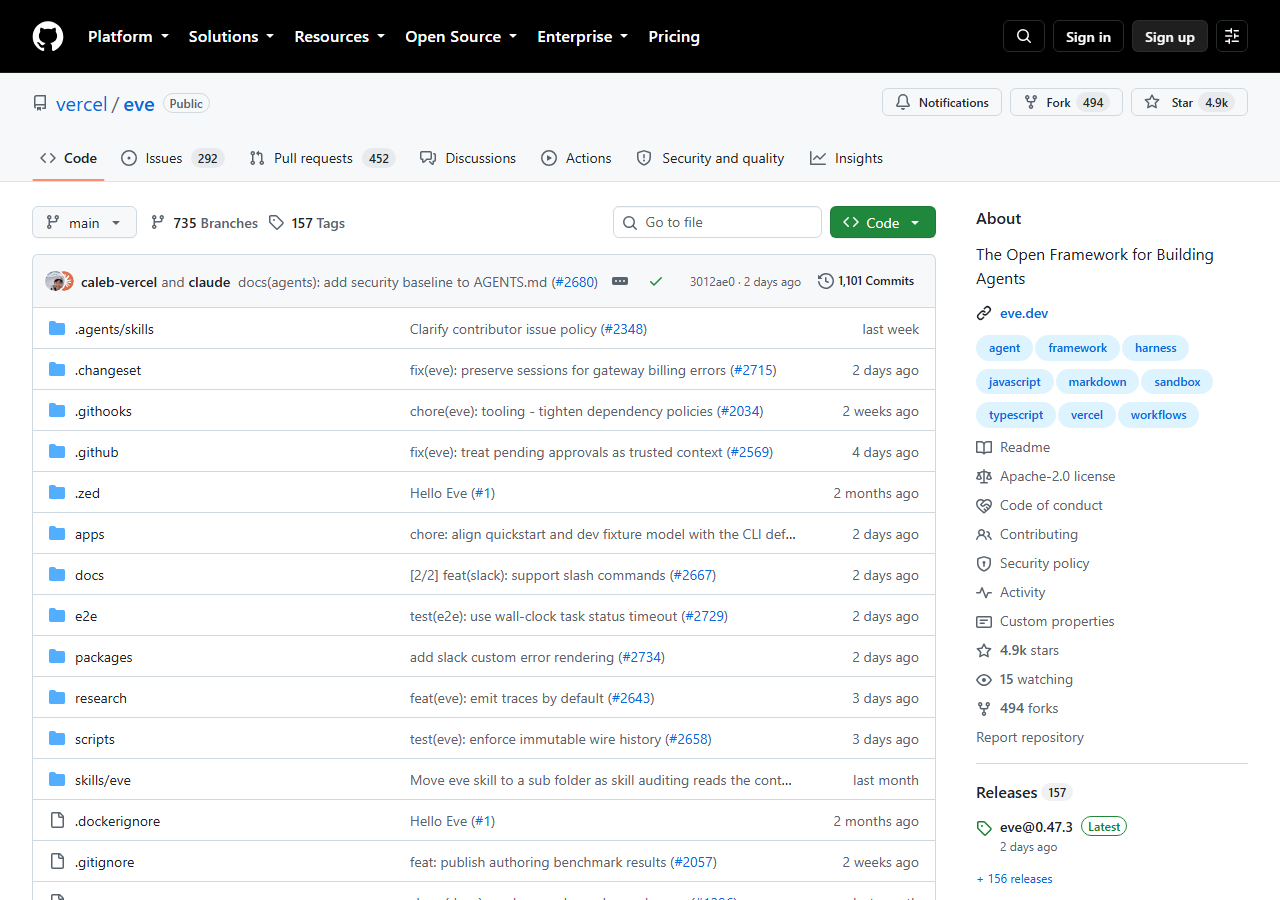Open the vercel owner link
The height and width of the screenshot is (900, 1280).
81,104
